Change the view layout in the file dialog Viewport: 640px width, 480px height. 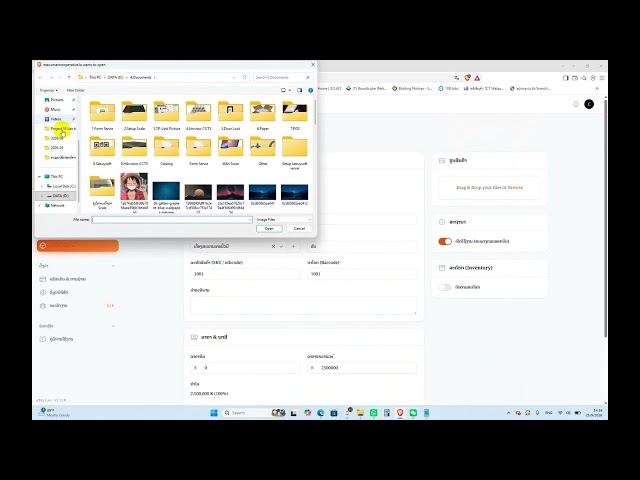pyautogui.click(x=285, y=90)
